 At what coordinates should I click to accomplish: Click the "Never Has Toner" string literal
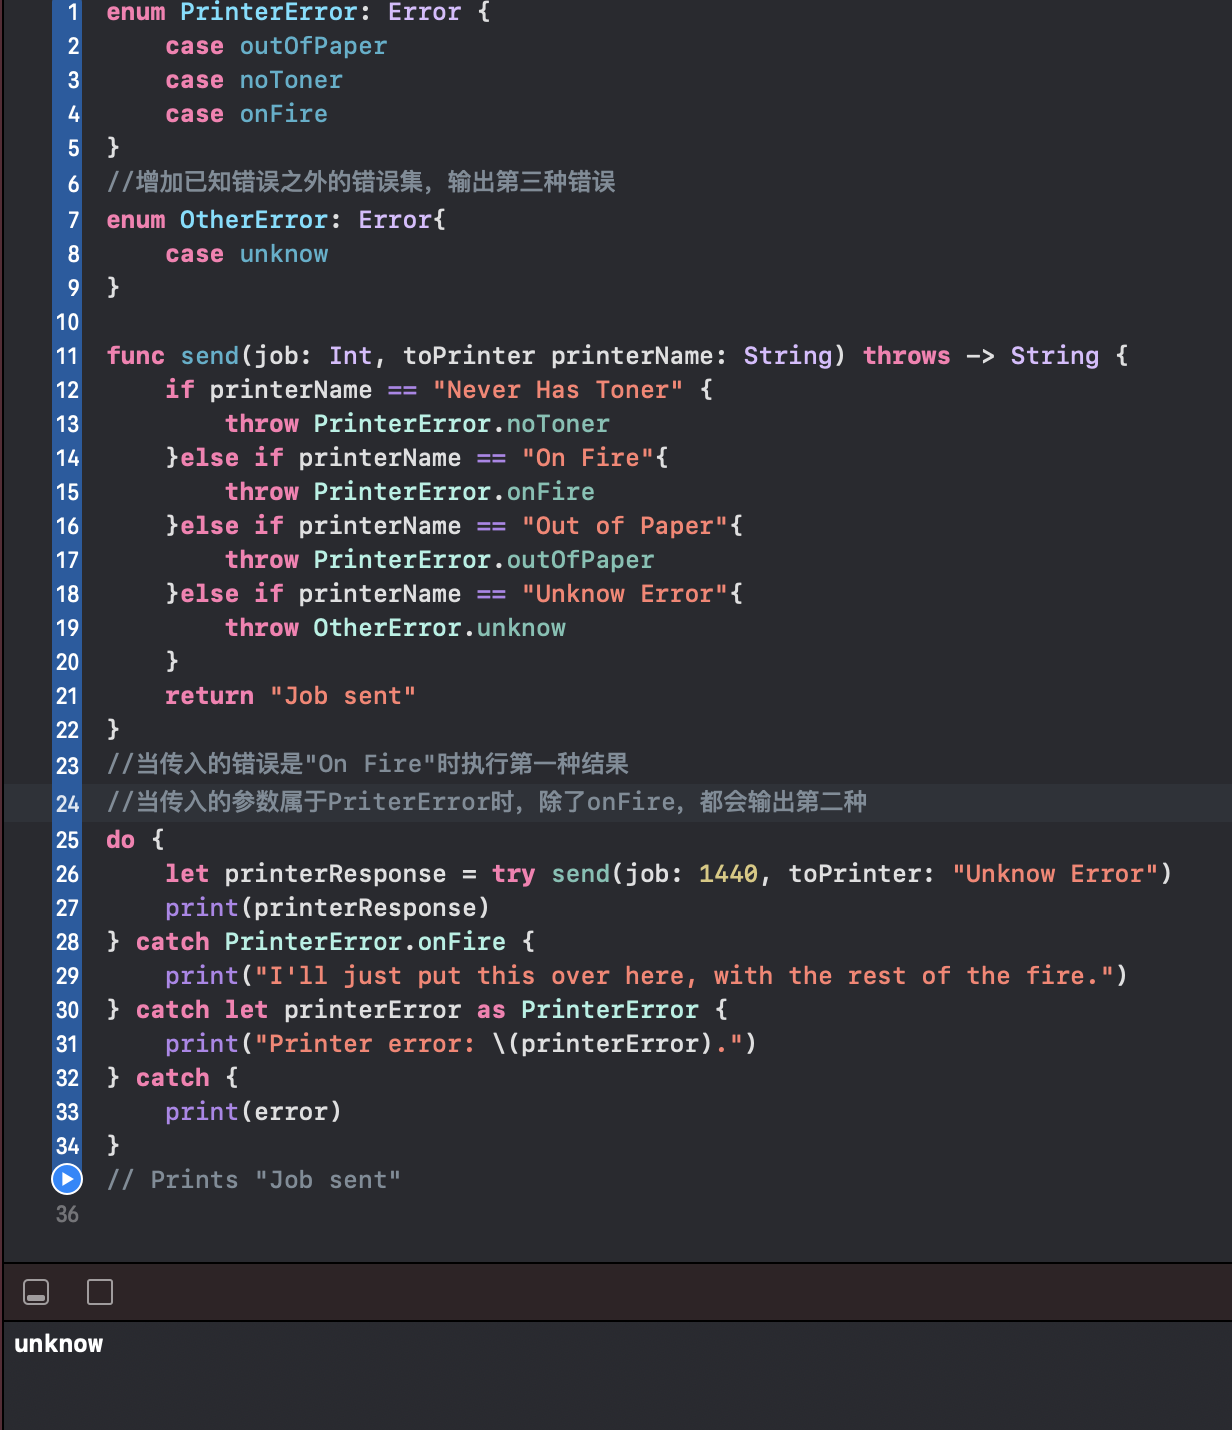[558, 390]
